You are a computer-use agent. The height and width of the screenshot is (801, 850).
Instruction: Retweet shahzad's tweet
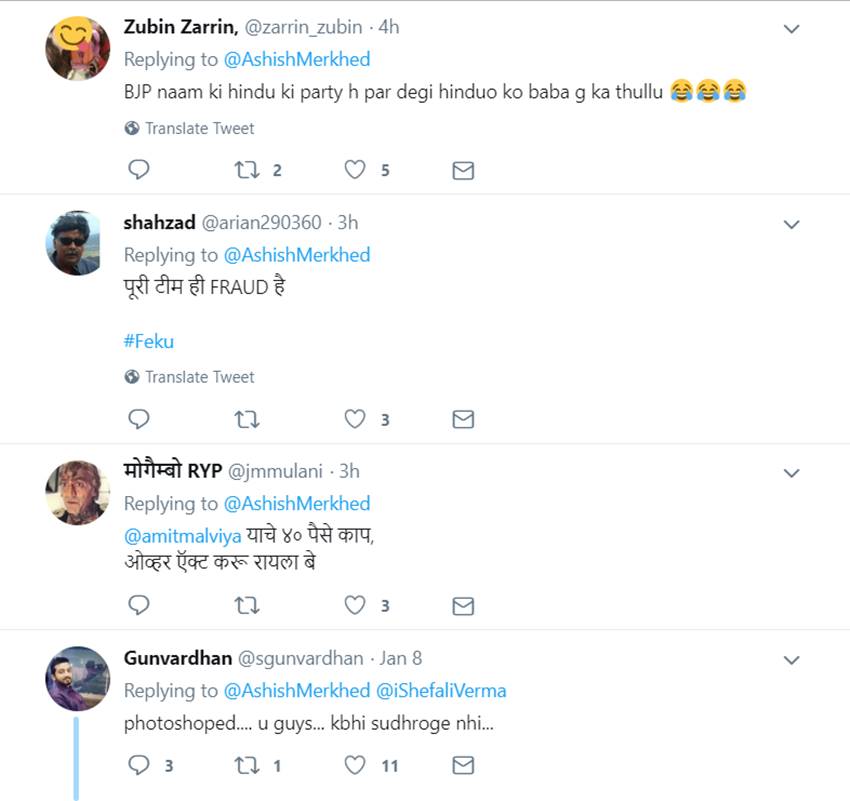click(246, 419)
